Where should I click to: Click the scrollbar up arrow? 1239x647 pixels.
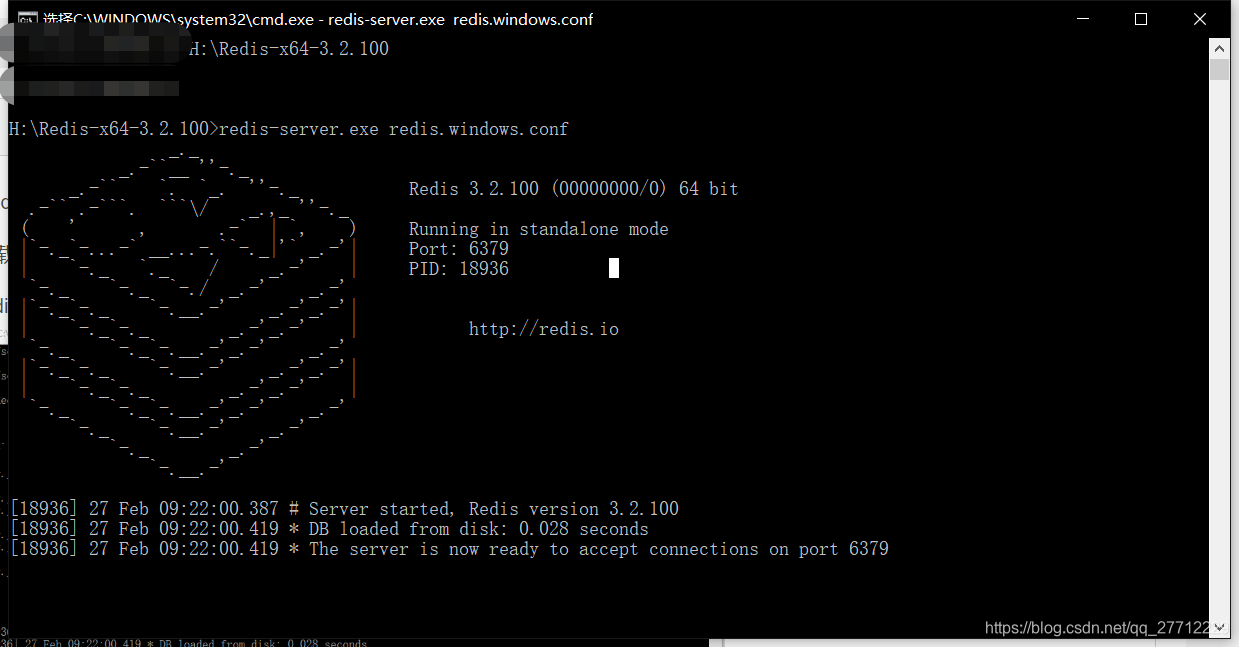tap(1219, 49)
